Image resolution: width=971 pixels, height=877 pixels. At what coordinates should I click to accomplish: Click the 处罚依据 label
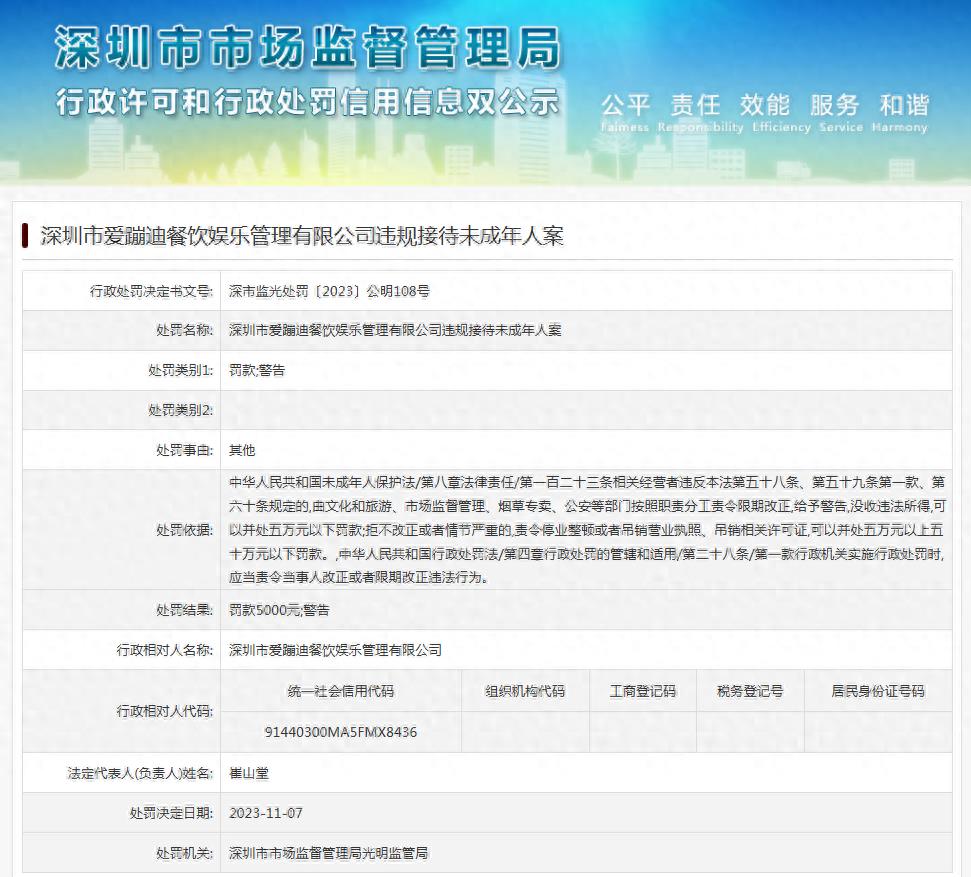pyautogui.click(x=185, y=530)
